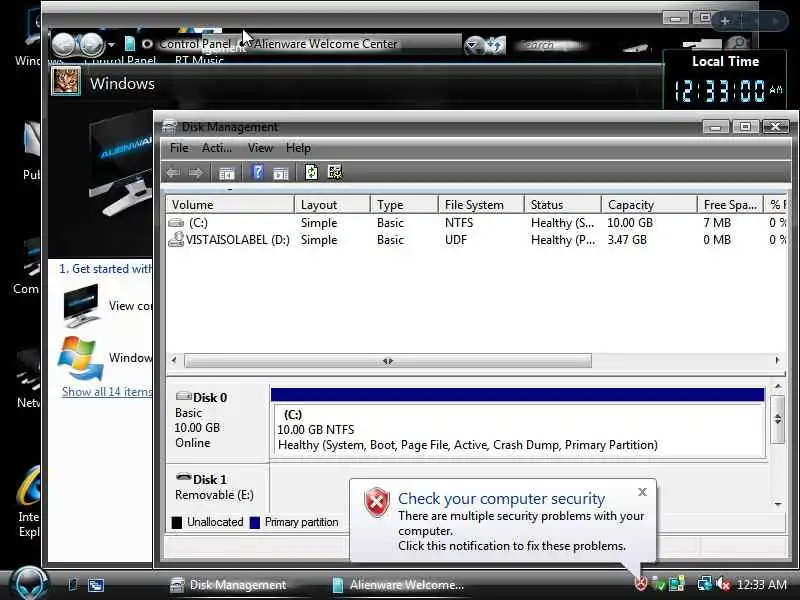Open the File menu
This screenshot has height=600, width=800.
coord(179,148)
